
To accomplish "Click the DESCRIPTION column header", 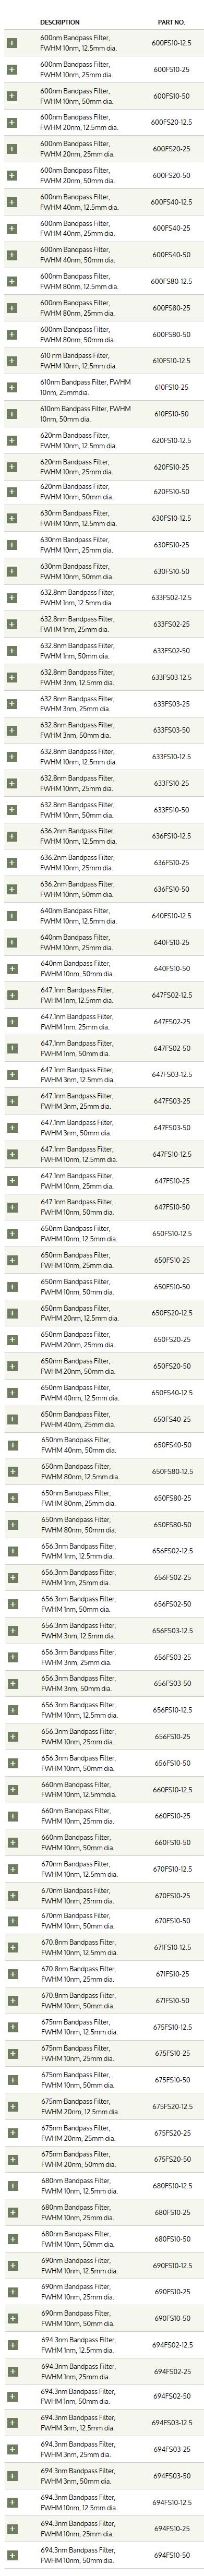I will (x=60, y=22).
